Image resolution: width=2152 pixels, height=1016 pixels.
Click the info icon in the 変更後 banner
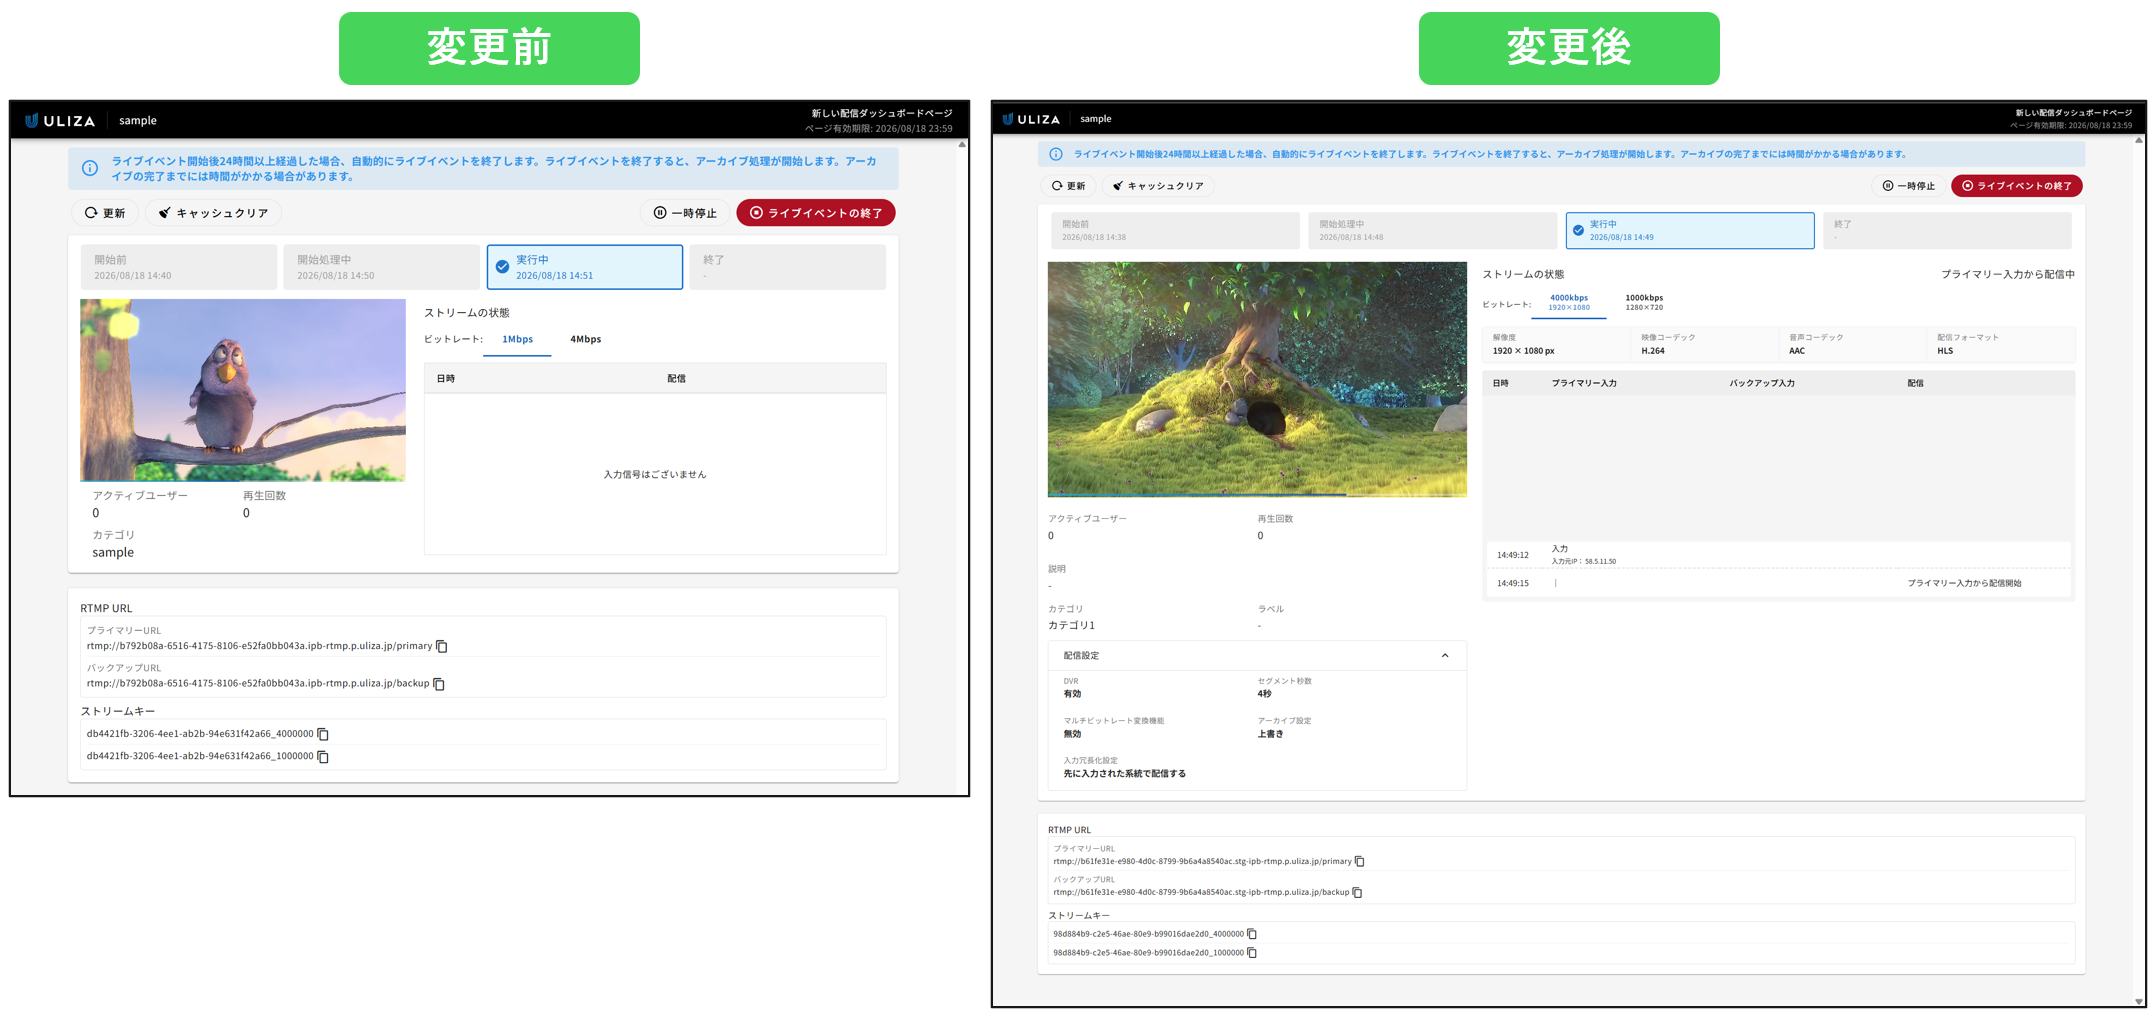(1056, 154)
